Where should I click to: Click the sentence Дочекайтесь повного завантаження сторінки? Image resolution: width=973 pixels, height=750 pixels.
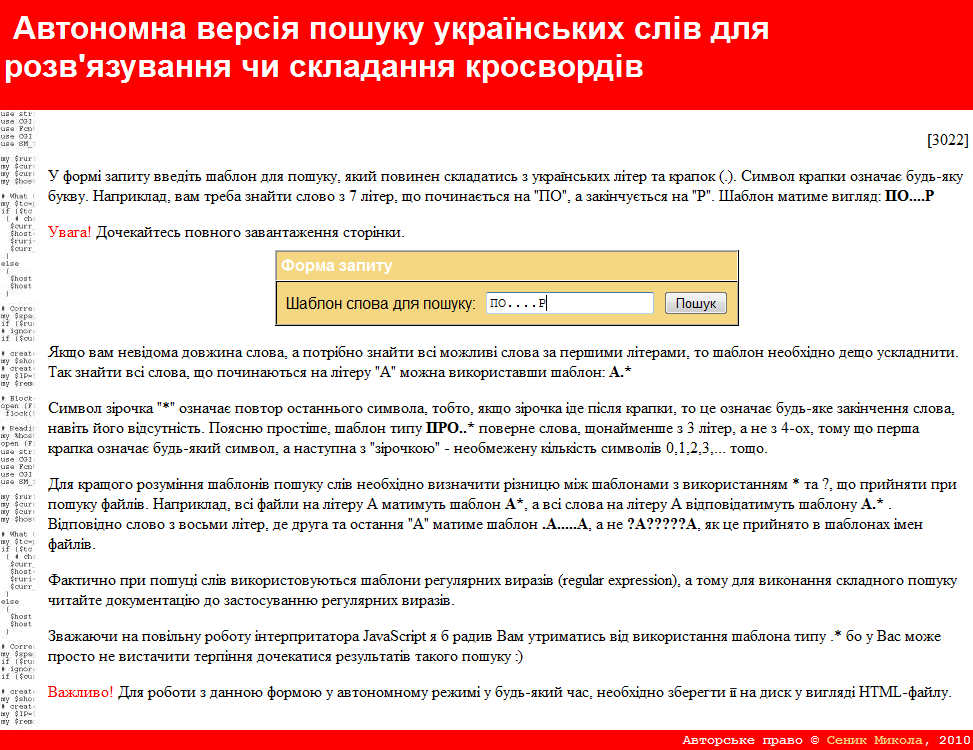250,233
